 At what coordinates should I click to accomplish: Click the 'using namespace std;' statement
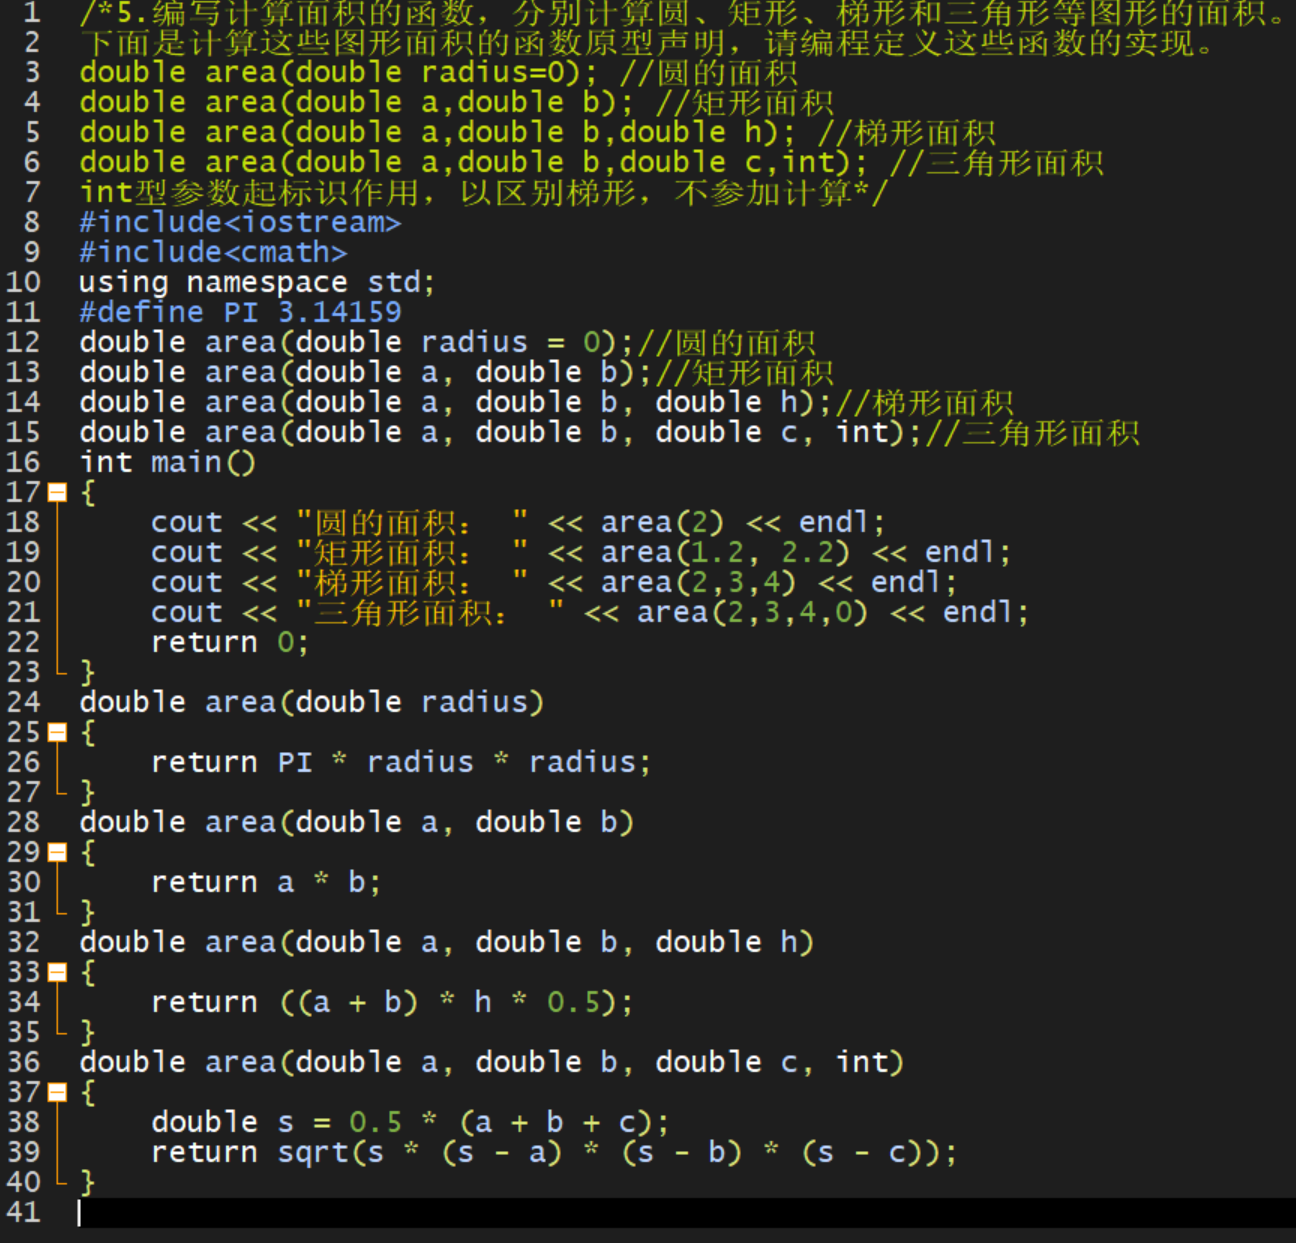pyautogui.click(x=257, y=282)
